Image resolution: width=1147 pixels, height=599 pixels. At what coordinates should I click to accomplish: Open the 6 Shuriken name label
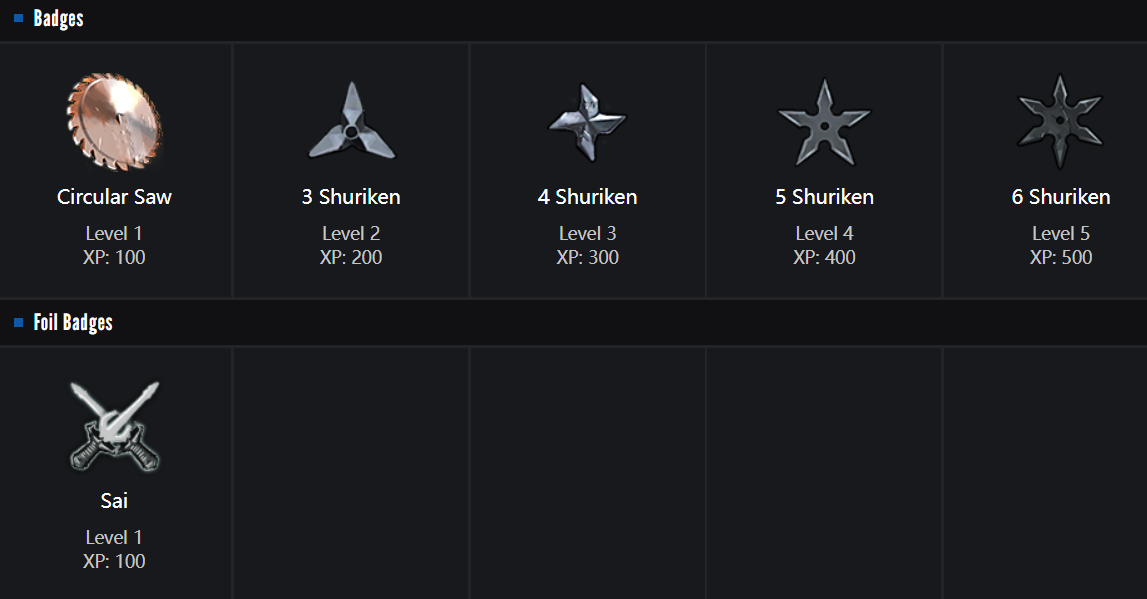tap(1060, 197)
